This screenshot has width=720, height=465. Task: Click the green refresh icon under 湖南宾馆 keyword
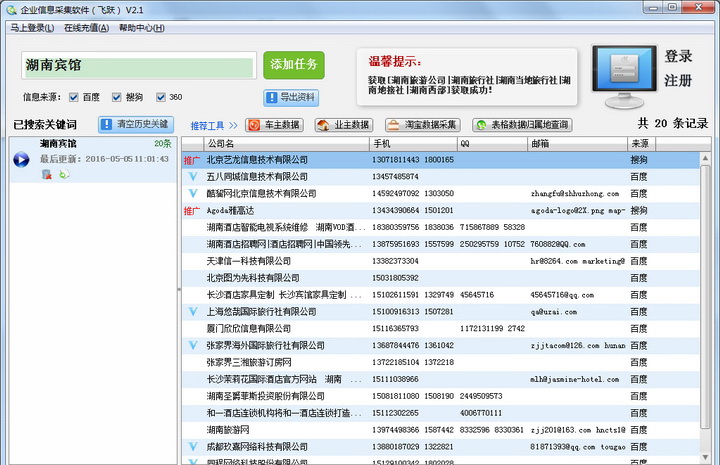[x=64, y=174]
